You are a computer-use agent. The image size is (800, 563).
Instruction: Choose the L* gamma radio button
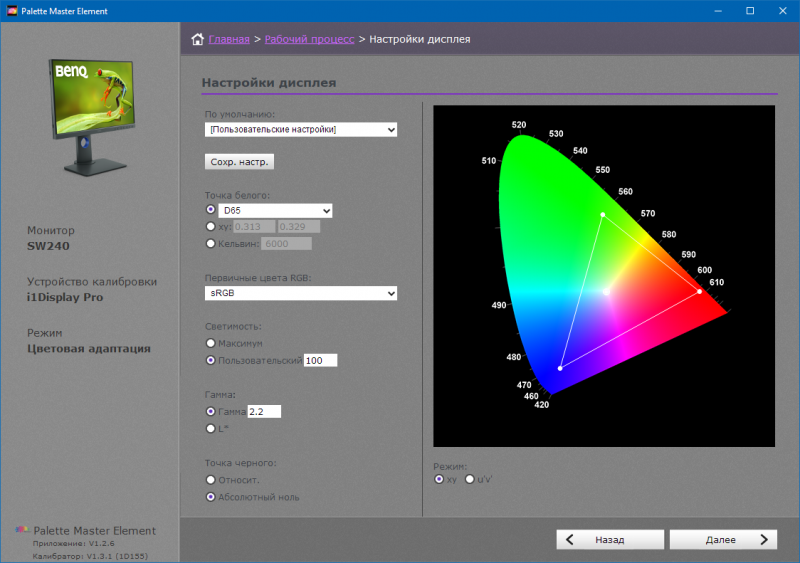tap(210, 428)
